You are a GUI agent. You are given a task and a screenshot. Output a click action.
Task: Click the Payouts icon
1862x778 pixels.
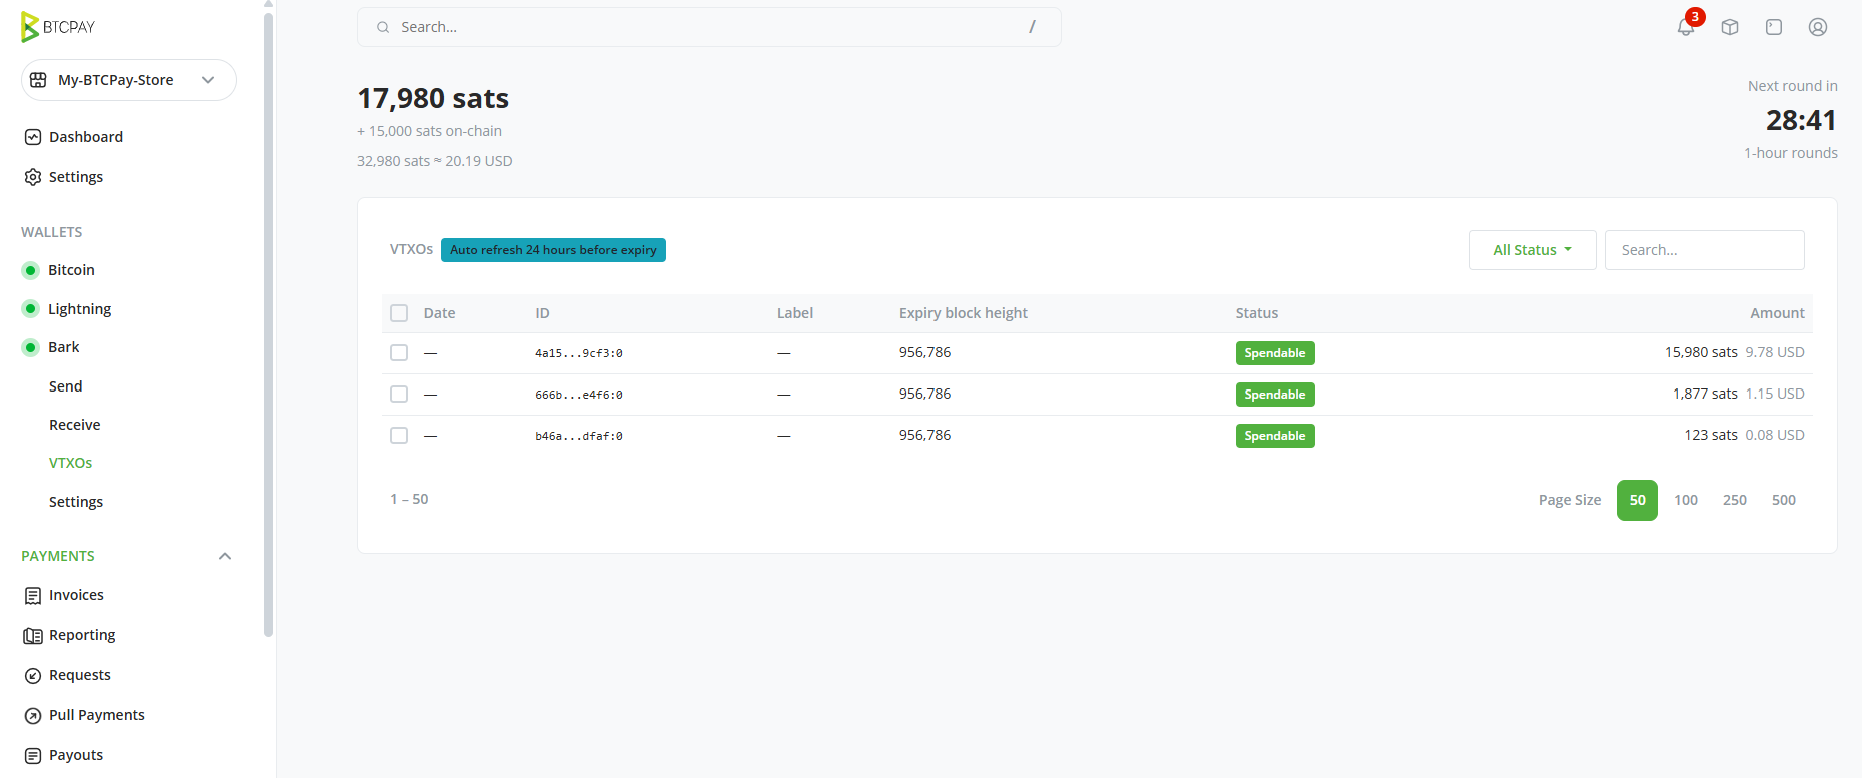point(33,756)
